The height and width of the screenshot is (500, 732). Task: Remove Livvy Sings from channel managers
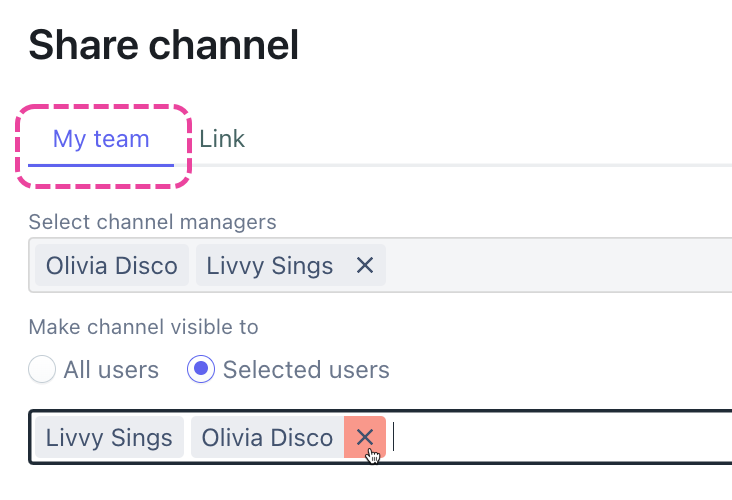pos(365,265)
